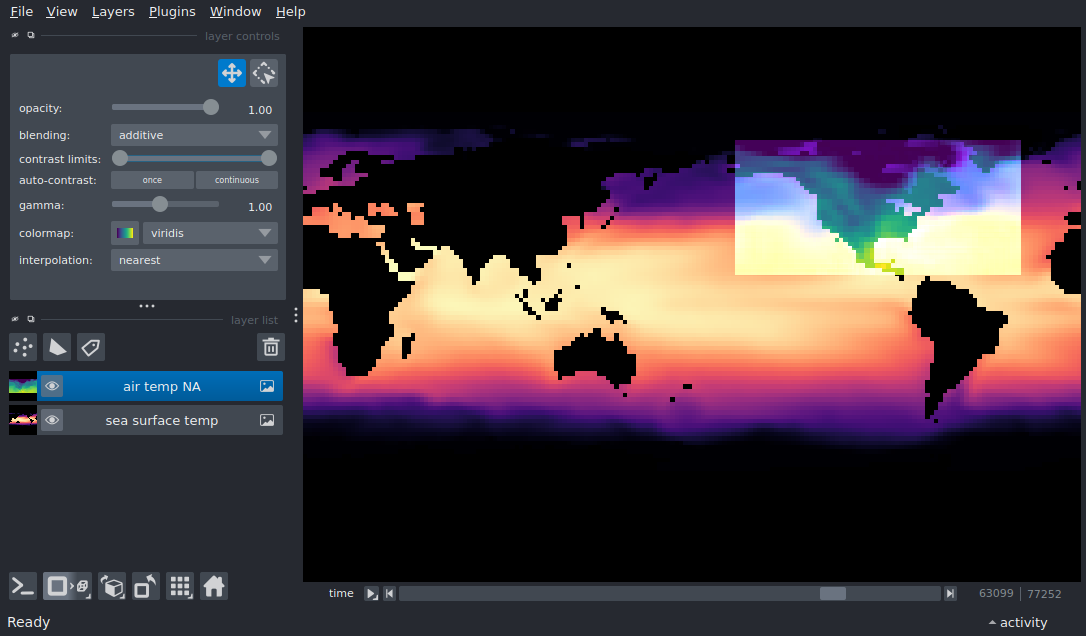Enable continuous auto-contrast
The image size is (1086, 636).
(237, 180)
